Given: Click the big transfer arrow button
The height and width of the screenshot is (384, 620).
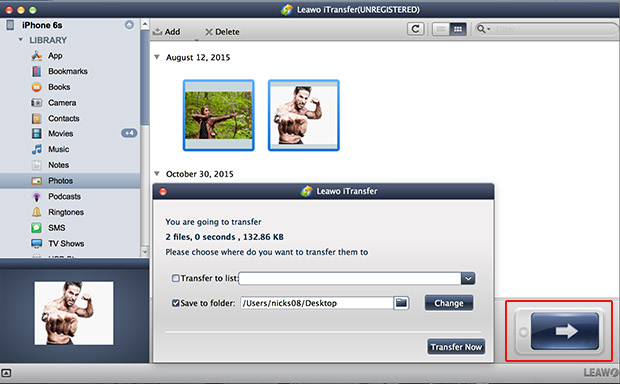Looking at the screenshot, I should pyautogui.click(x=565, y=331).
